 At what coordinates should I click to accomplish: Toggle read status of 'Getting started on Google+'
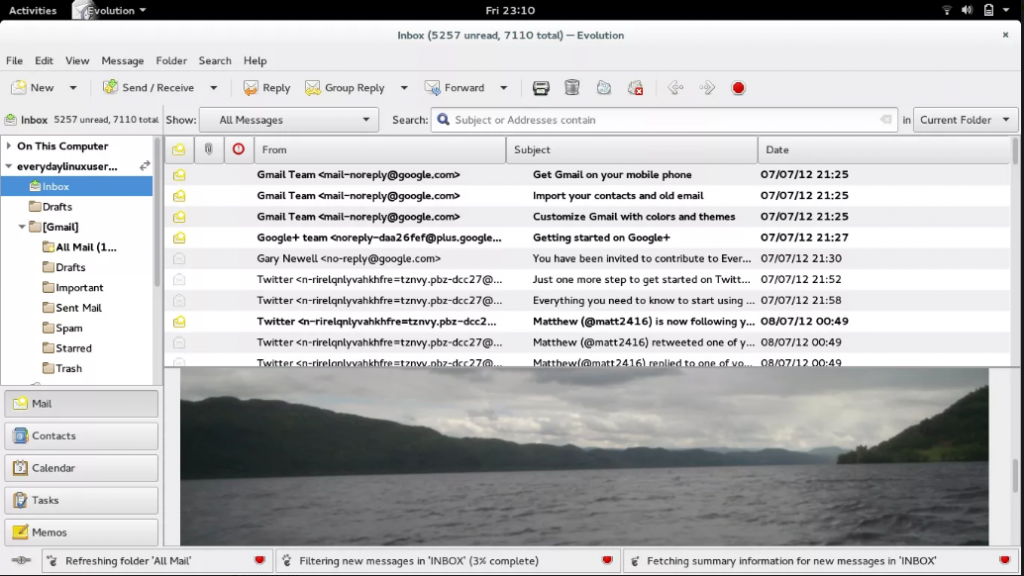(179, 238)
